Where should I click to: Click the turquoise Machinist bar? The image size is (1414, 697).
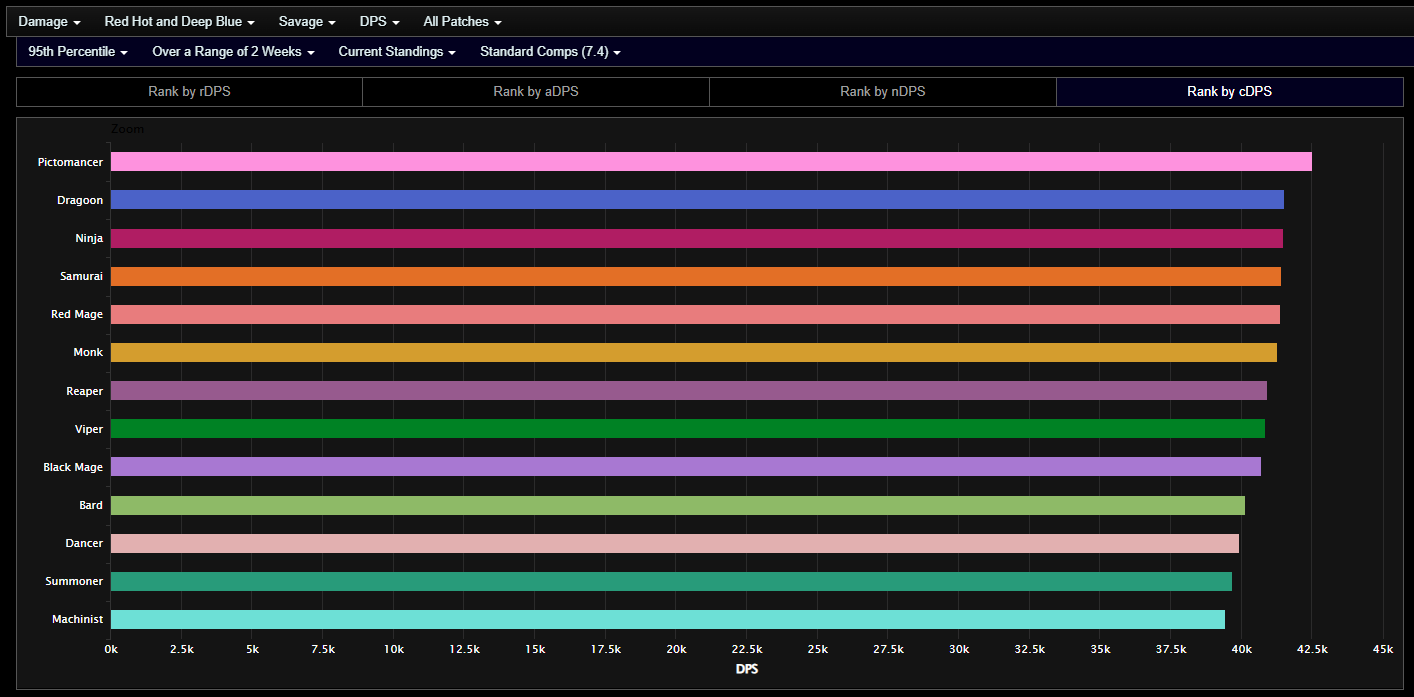(x=668, y=619)
